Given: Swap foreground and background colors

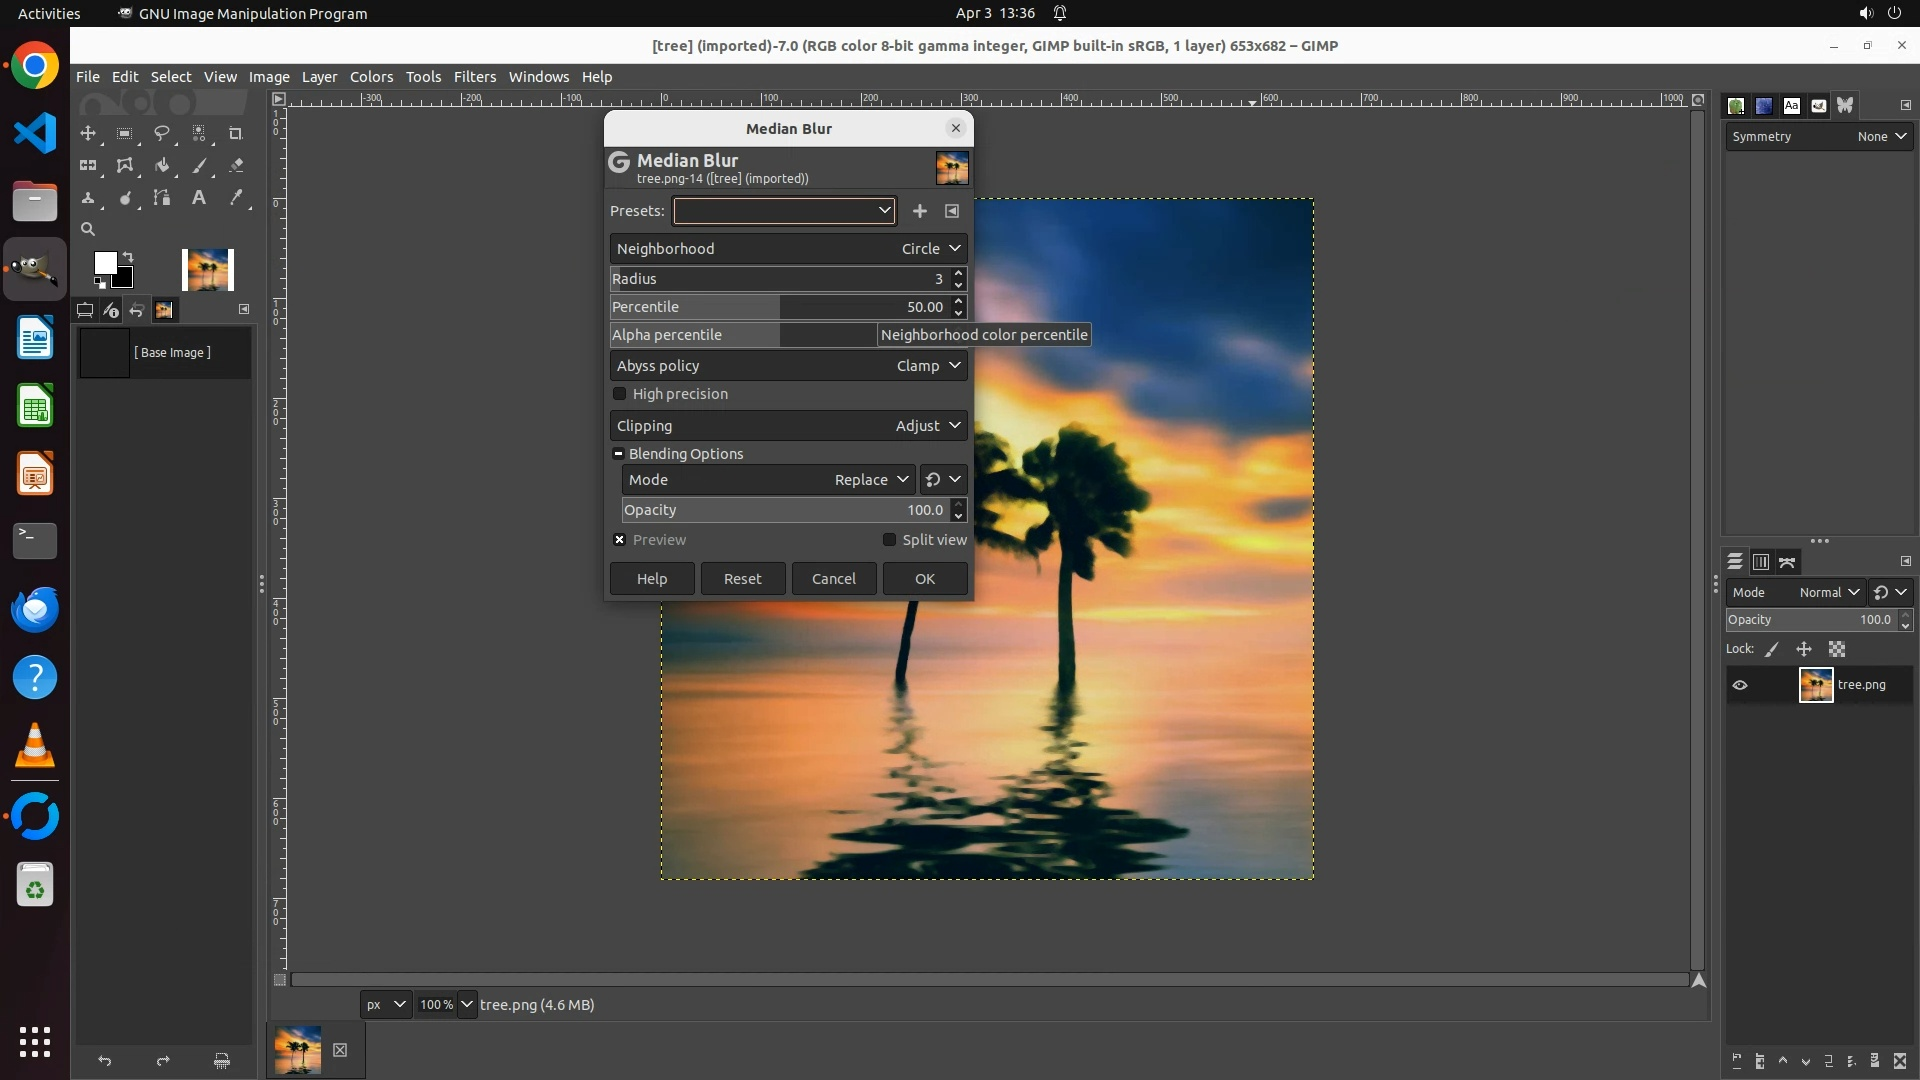Looking at the screenshot, I should [x=128, y=257].
